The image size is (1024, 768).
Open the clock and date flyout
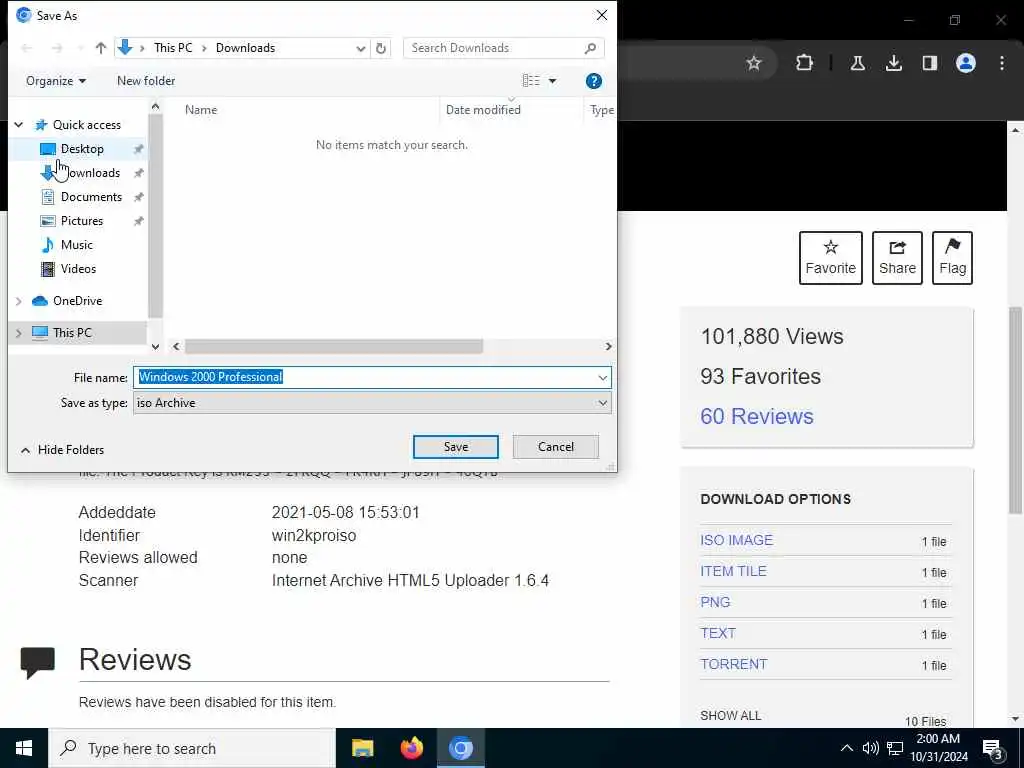[938, 748]
